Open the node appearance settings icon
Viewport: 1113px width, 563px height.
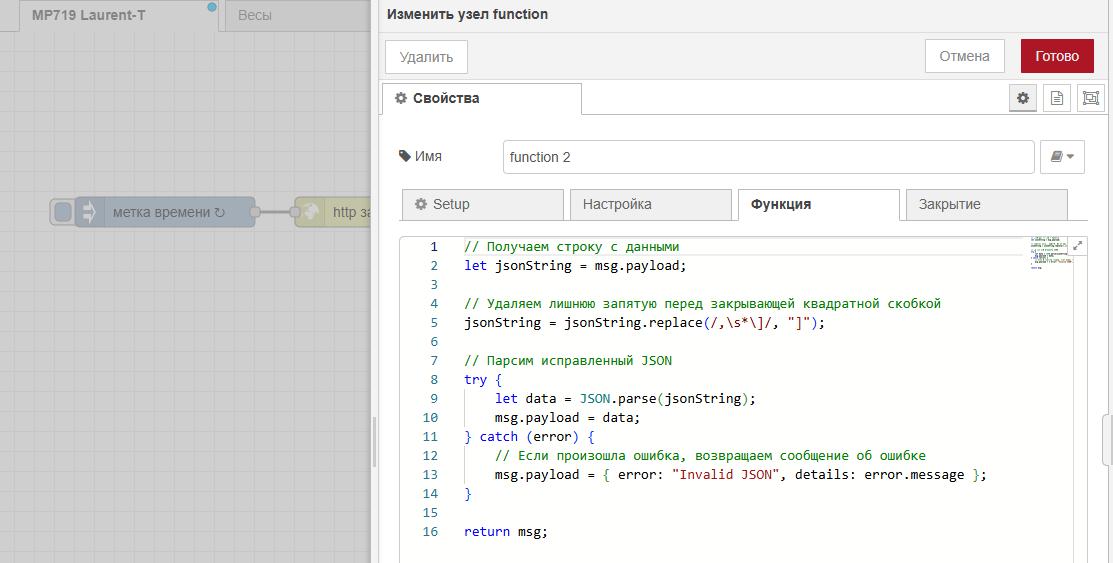click(x=1090, y=98)
